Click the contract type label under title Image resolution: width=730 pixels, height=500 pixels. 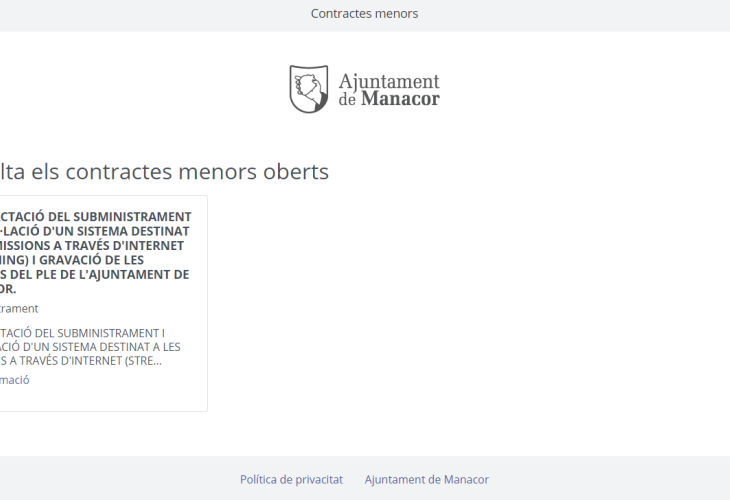click(x=18, y=309)
